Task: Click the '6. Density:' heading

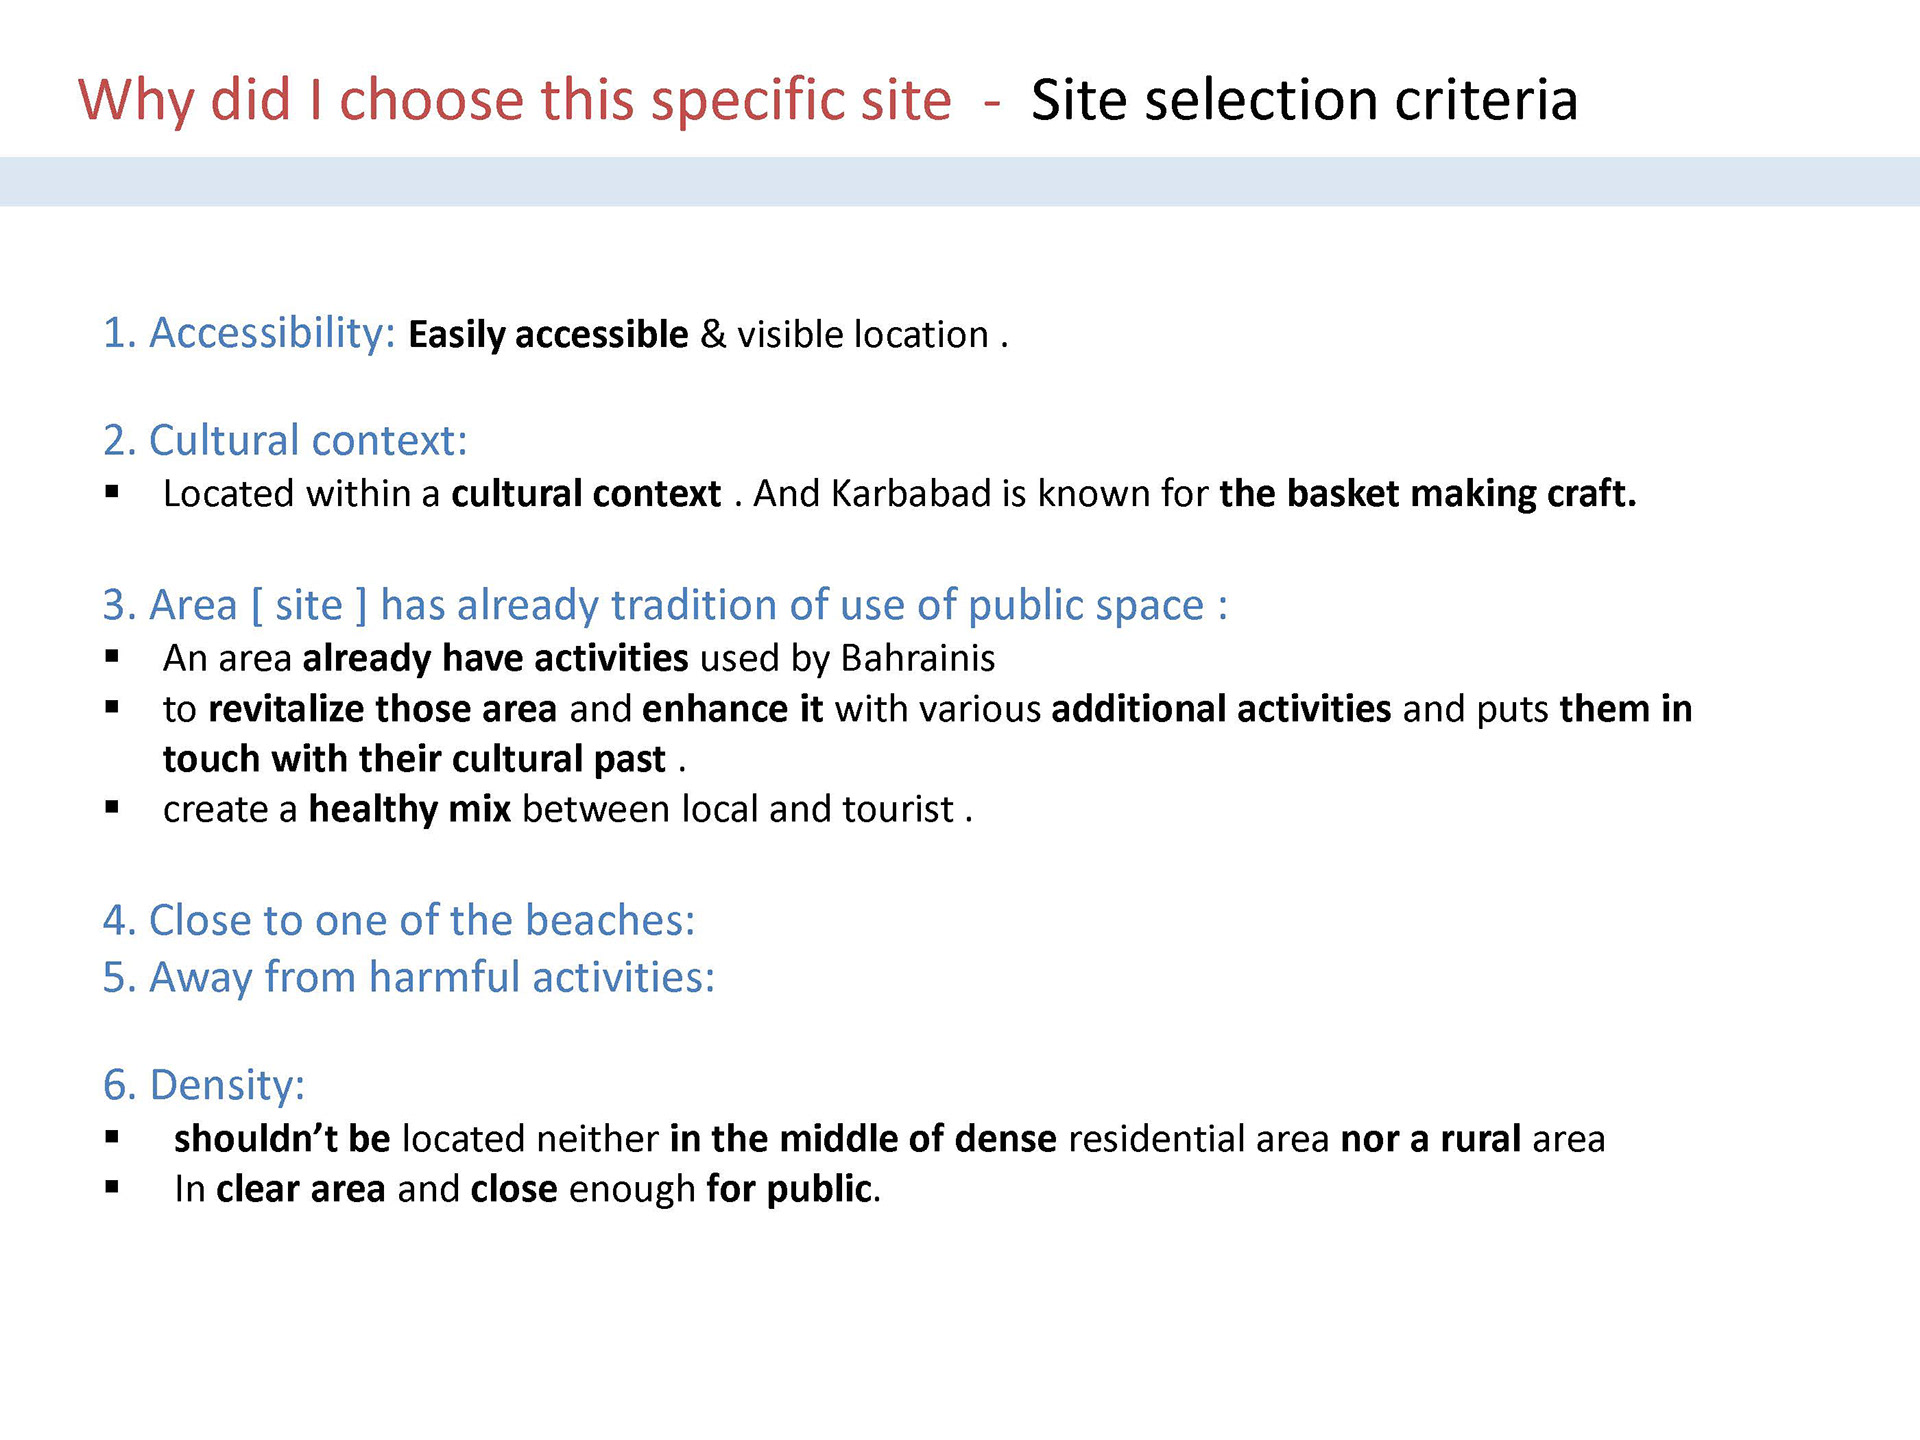Action: point(204,1085)
